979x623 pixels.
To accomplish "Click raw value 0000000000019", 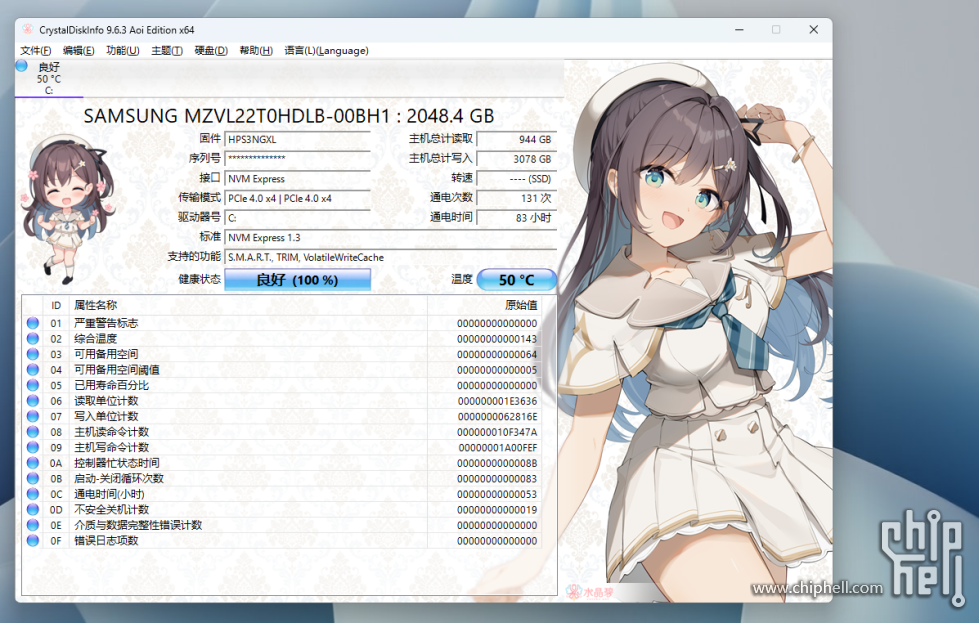I will tap(497, 509).
